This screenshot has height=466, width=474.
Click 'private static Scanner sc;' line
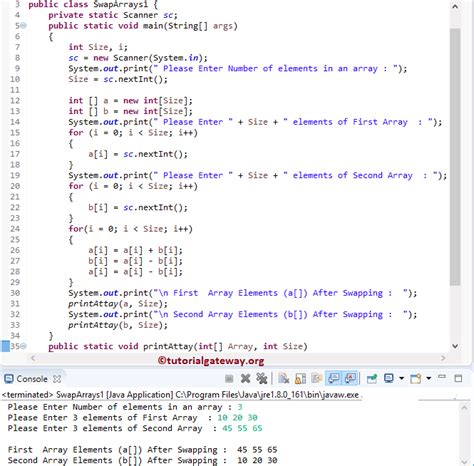(113, 15)
